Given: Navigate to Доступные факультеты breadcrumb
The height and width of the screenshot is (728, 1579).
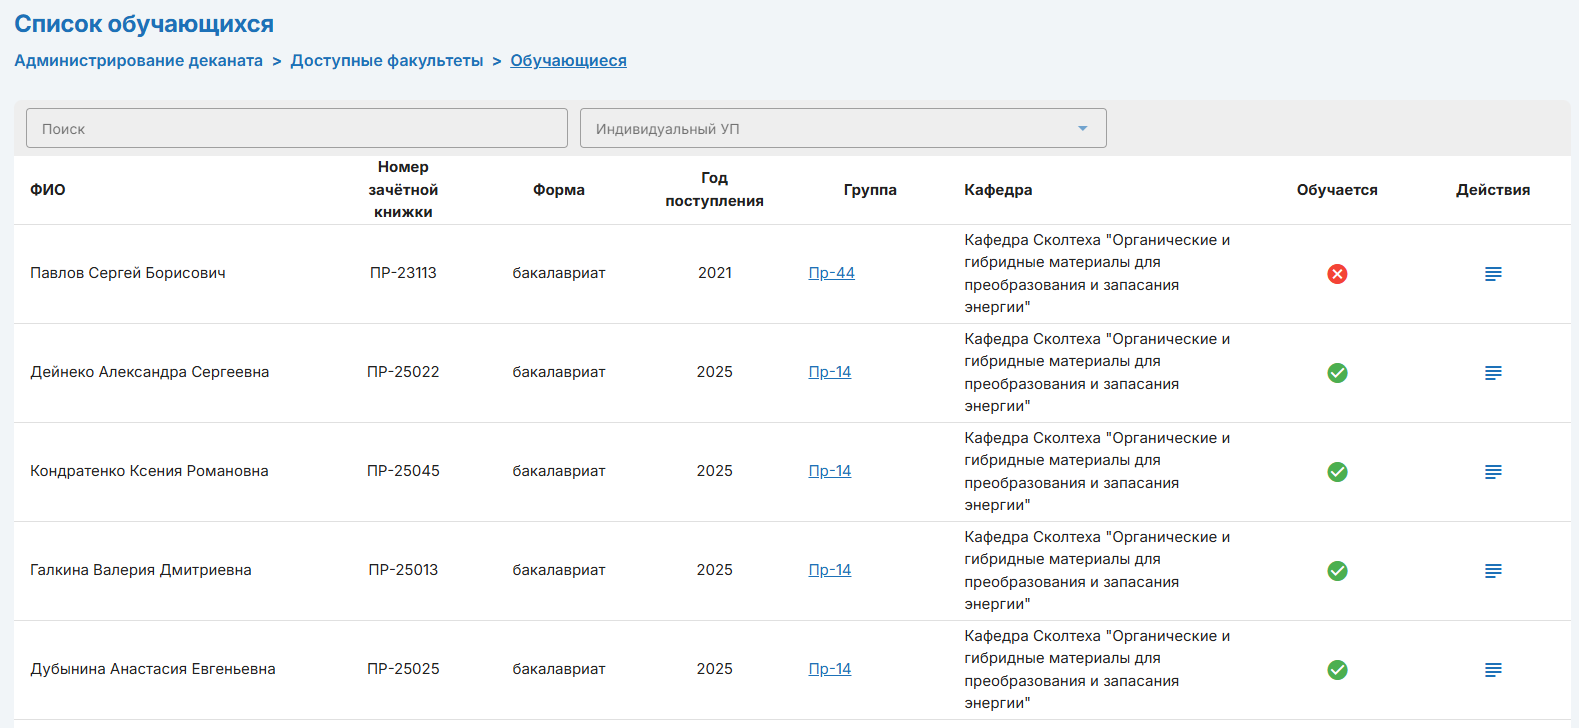Looking at the screenshot, I should [x=386, y=61].
